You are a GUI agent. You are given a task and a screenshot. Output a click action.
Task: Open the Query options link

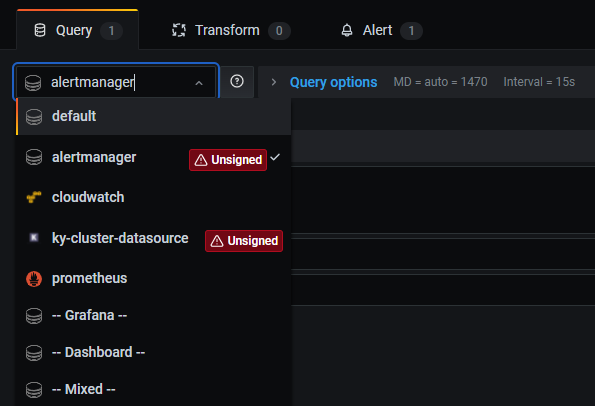pyautogui.click(x=334, y=82)
